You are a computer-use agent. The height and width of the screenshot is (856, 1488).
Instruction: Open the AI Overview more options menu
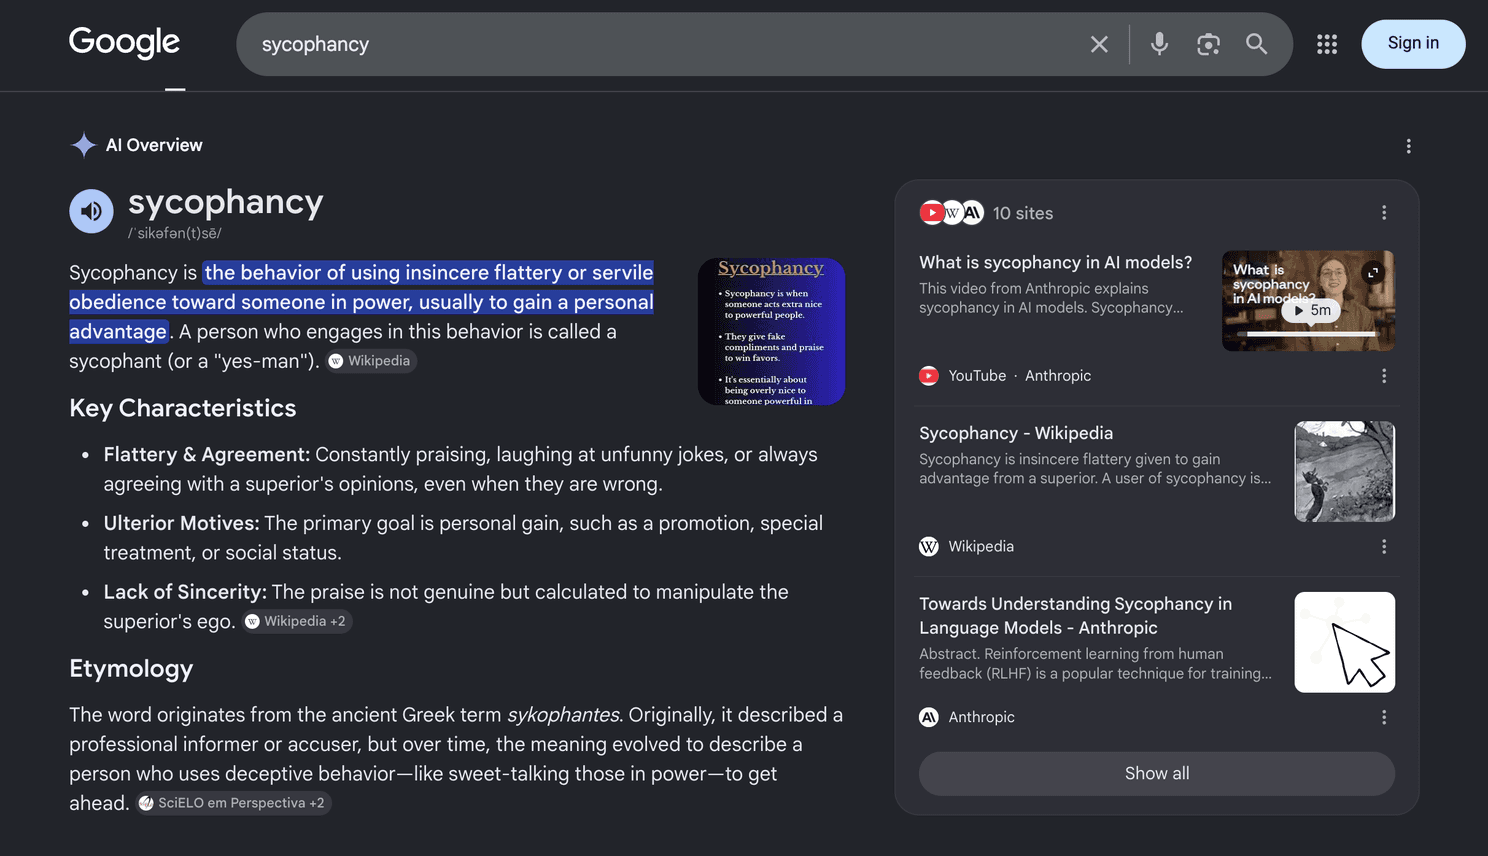1408,146
